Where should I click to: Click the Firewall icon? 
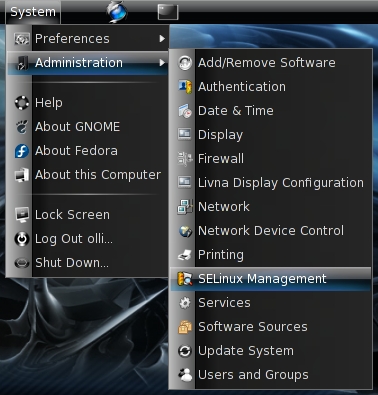click(185, 159)
